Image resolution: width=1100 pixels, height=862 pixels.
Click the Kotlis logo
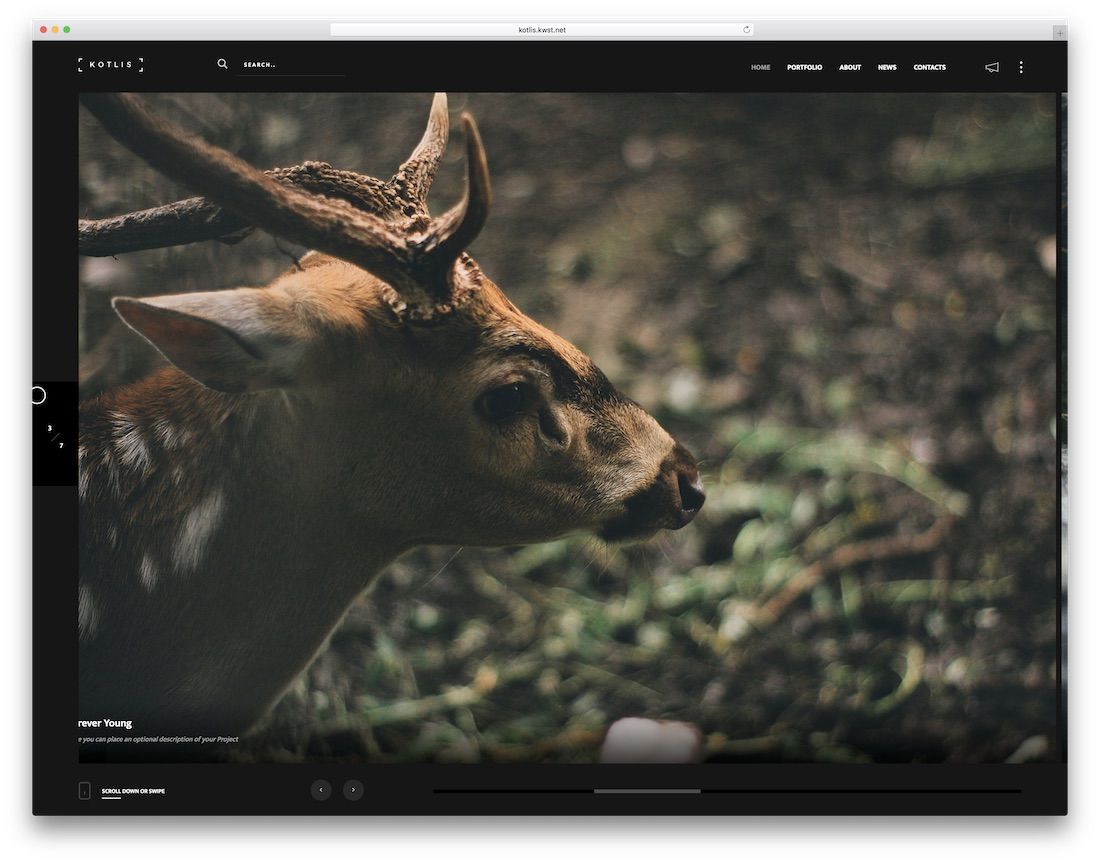(110, 65)
